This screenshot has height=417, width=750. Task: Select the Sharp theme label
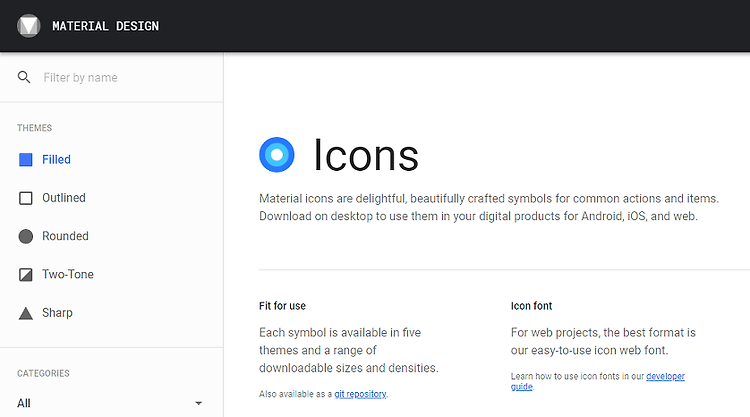pos(57,313)
